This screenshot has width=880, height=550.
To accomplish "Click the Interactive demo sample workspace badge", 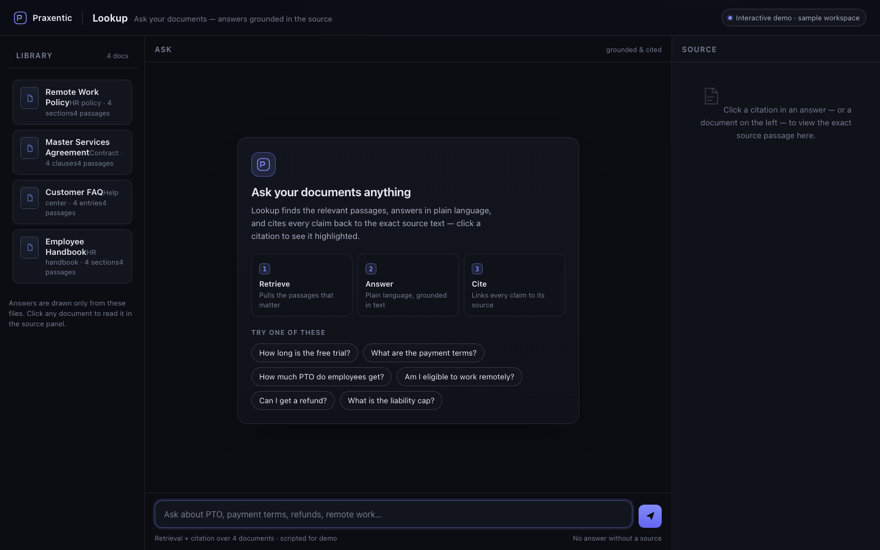I will point(794,18).
